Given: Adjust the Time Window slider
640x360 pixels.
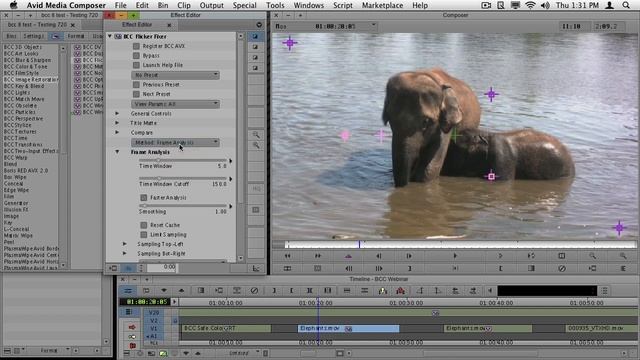Looking at the screenshot, I should [183, 160].
